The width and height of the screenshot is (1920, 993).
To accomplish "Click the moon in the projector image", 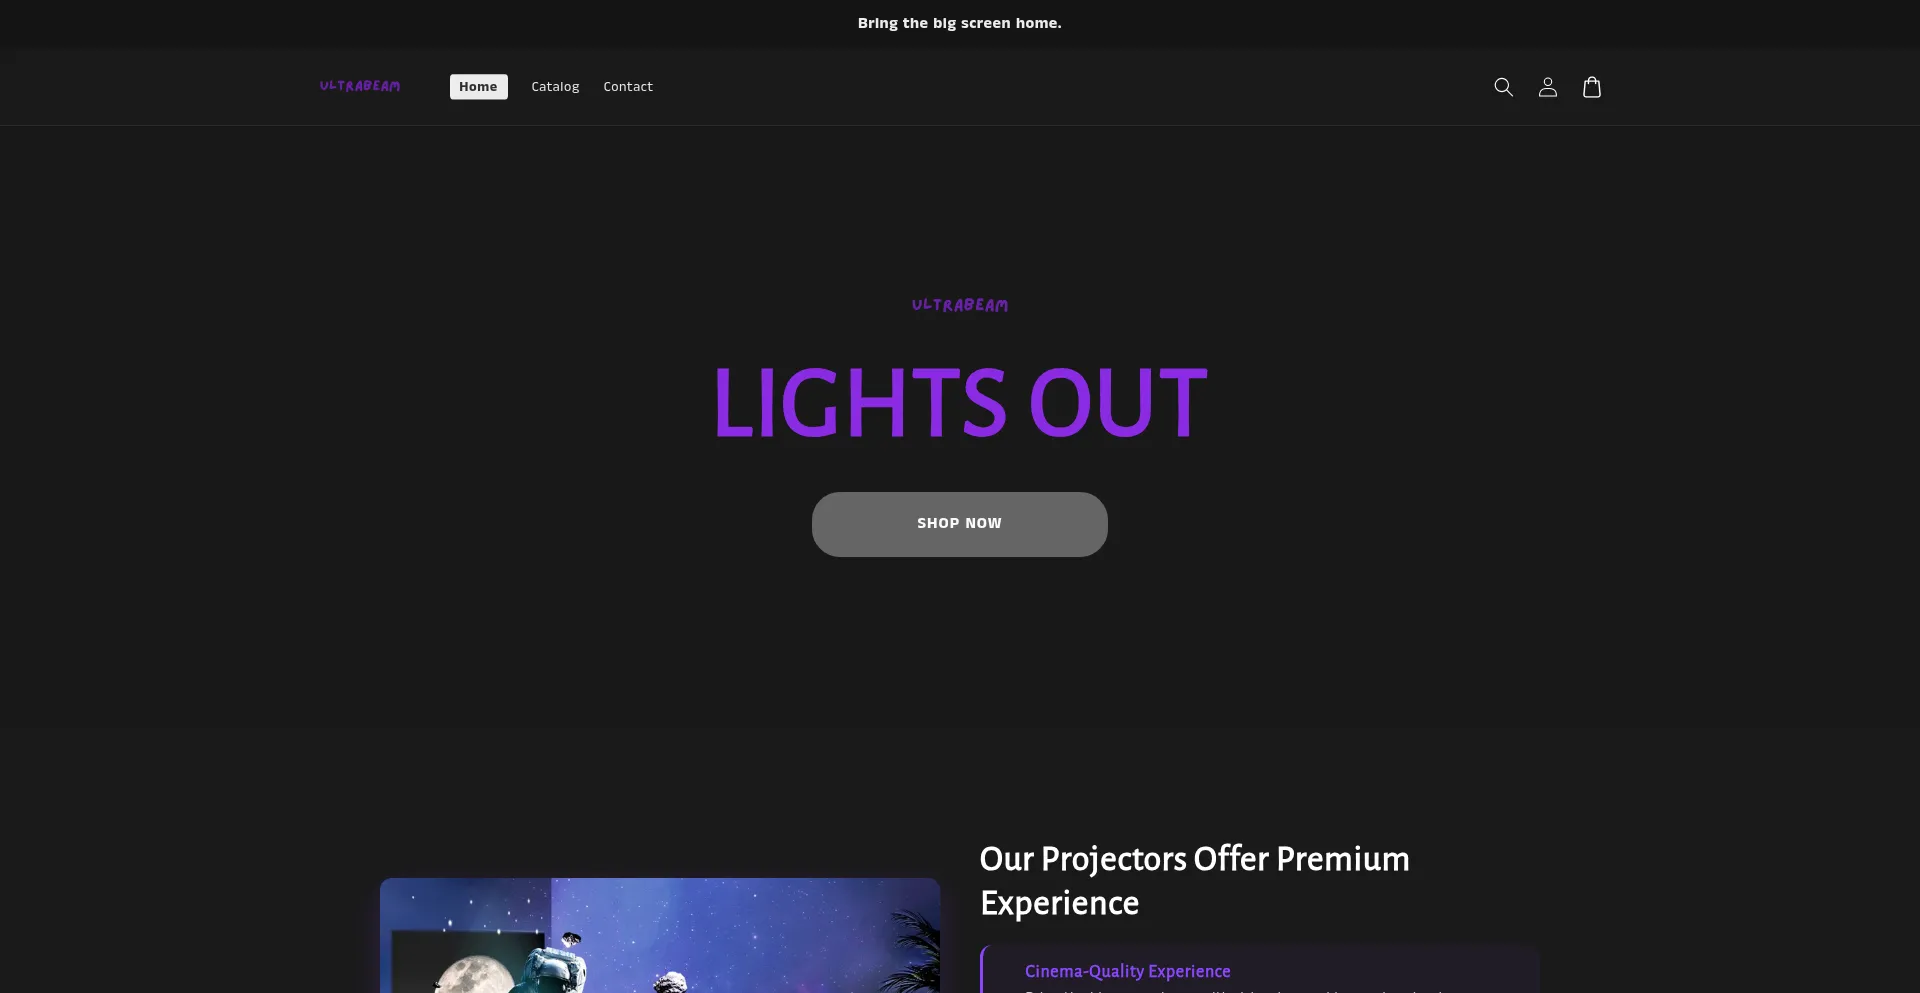I will 475,975.
